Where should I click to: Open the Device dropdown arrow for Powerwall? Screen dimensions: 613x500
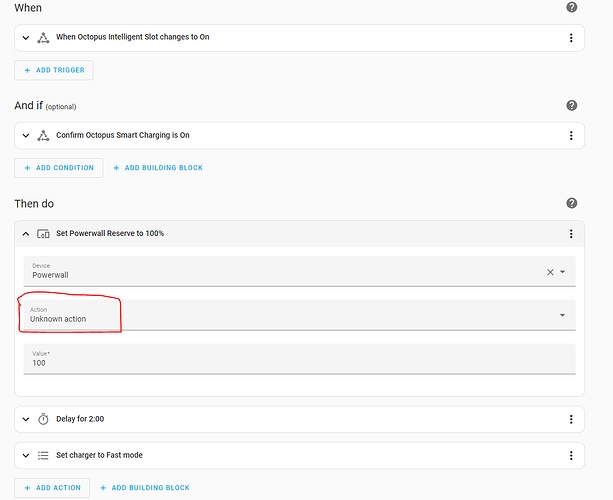563,272
